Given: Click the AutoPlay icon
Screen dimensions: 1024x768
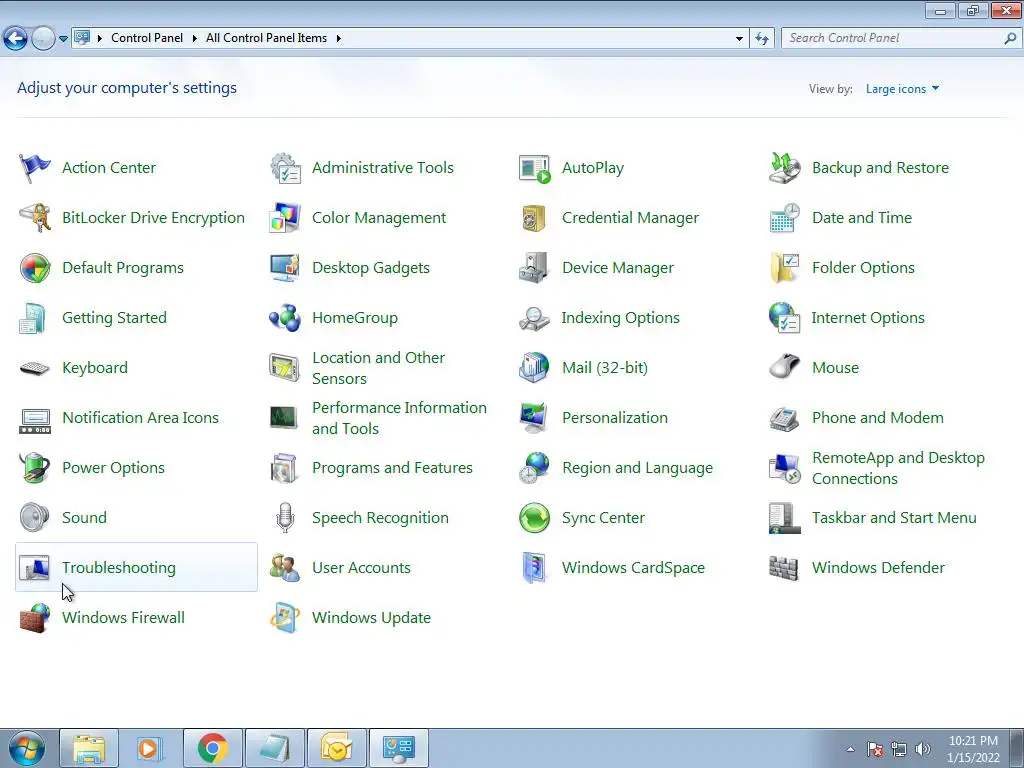Looking at the screenshot, I should (535, 168).
